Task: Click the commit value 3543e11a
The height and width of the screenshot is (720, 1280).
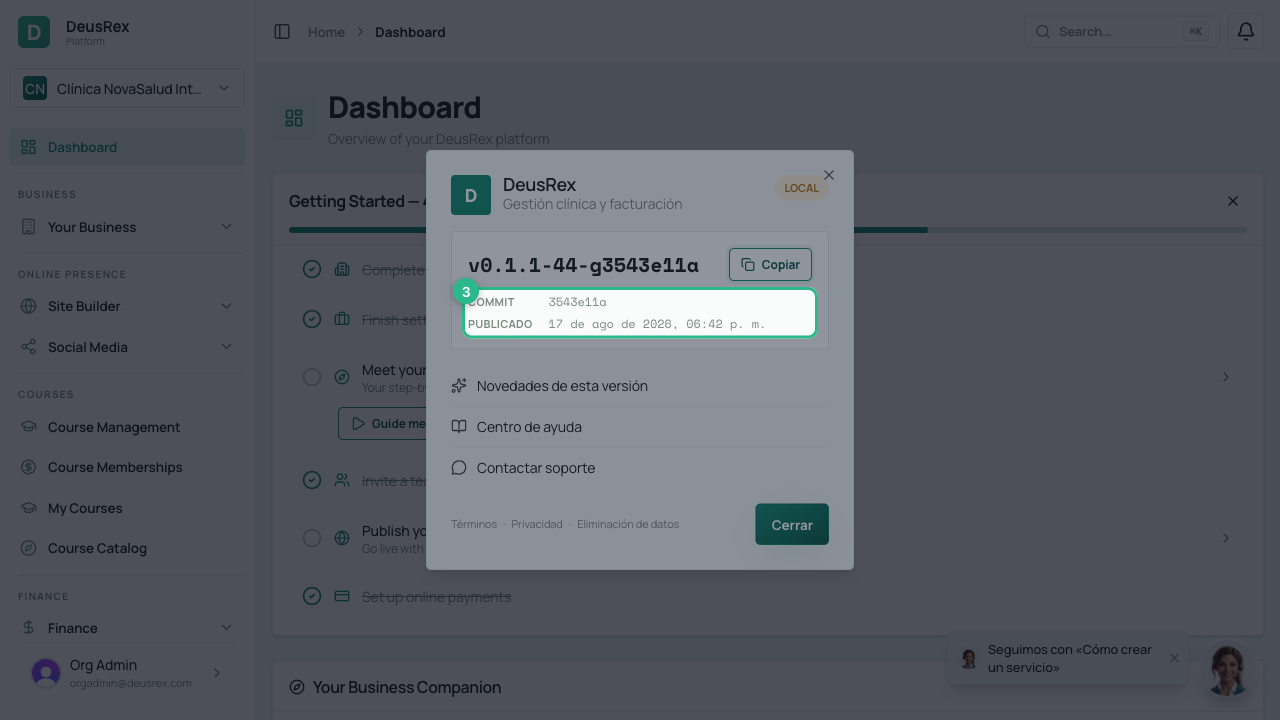Action: click(x=577, y=302)
